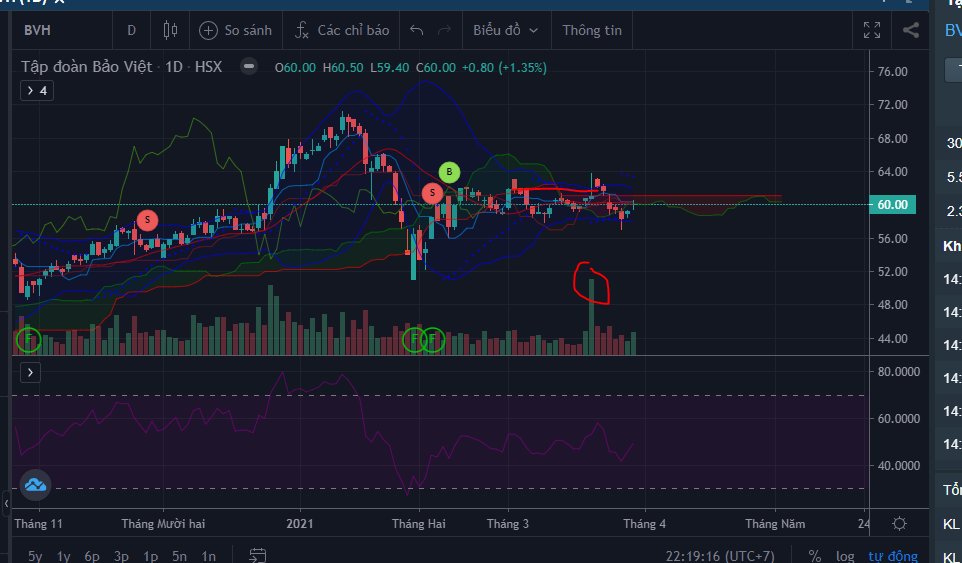Image resolution: width=962 pixels, height=563 pixels.
Task: Expand the collapsed indicators legend showing 4
Action: (37, 90)
